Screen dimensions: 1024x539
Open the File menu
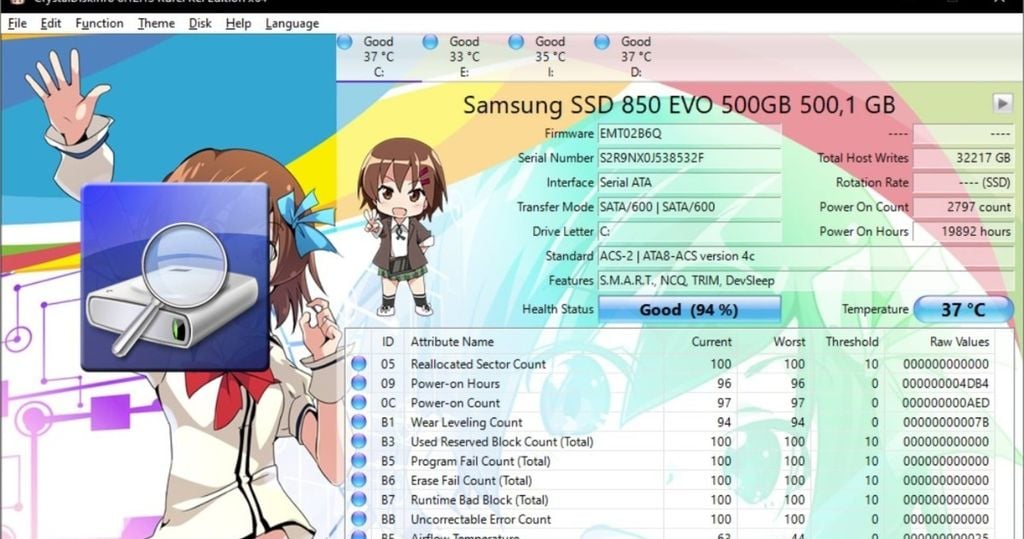[x=17, y=24]
